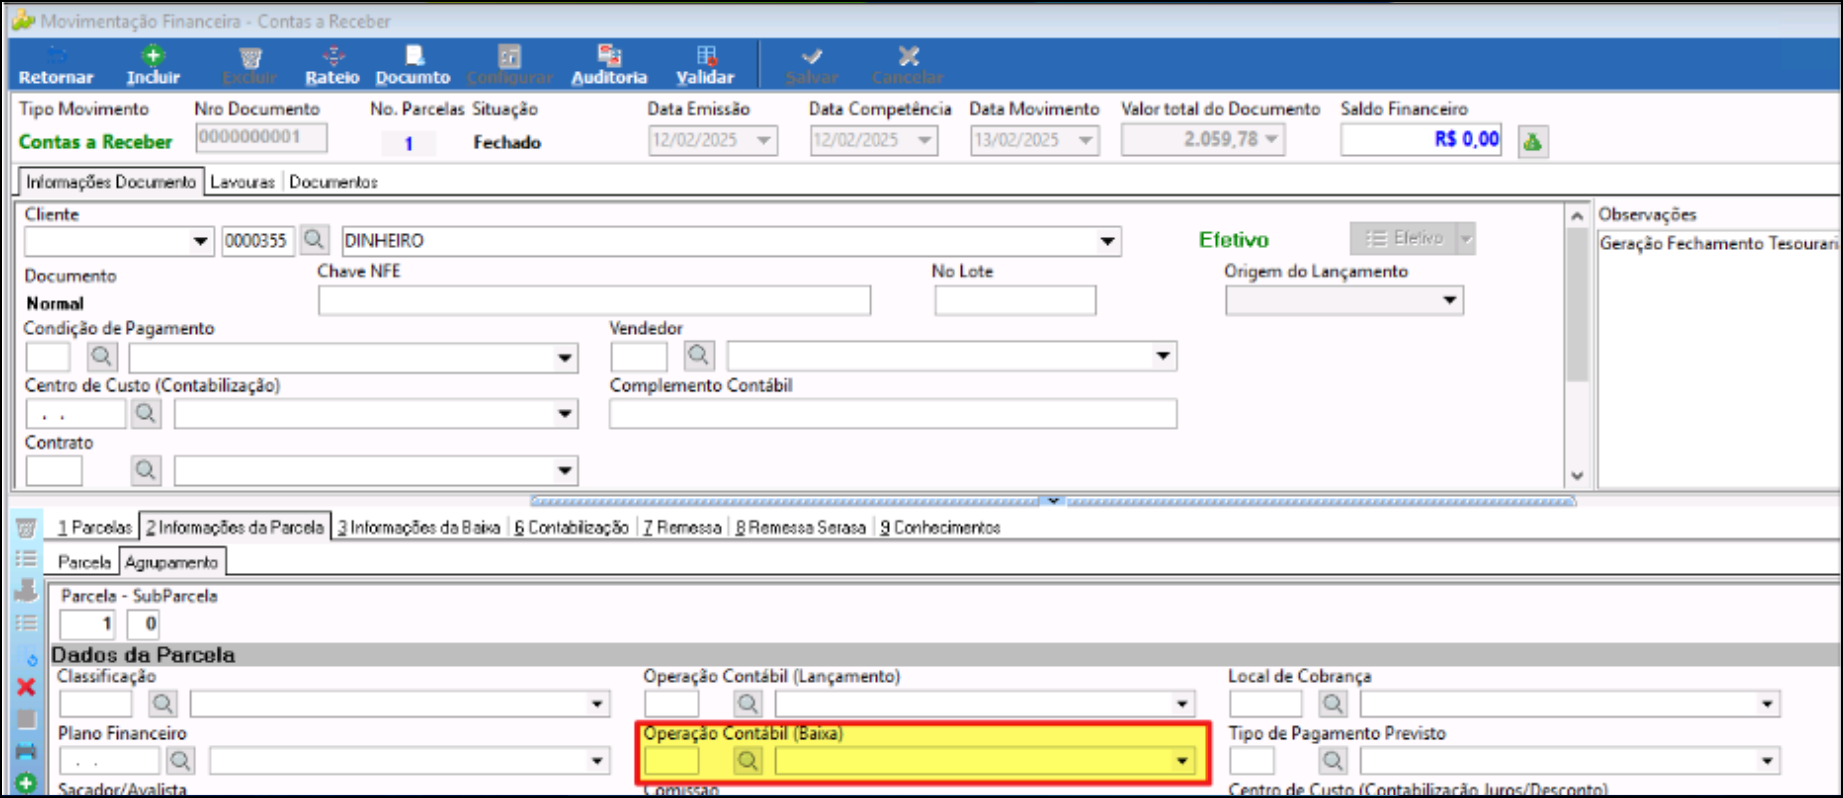This screenshot has height=798, width=1843.
Task: Click the horizontal splitter collapse handle
Action: click(x=1053, y=501)
